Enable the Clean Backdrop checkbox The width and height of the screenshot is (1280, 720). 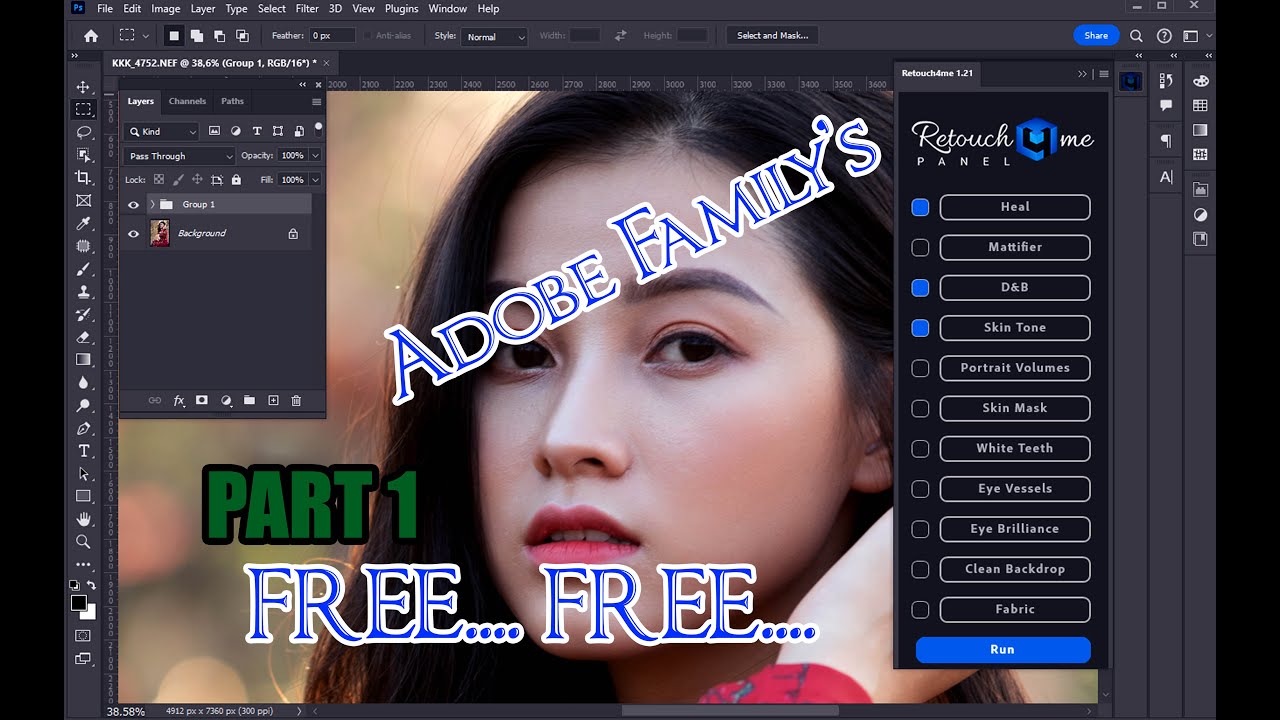(x=920, y=569)
